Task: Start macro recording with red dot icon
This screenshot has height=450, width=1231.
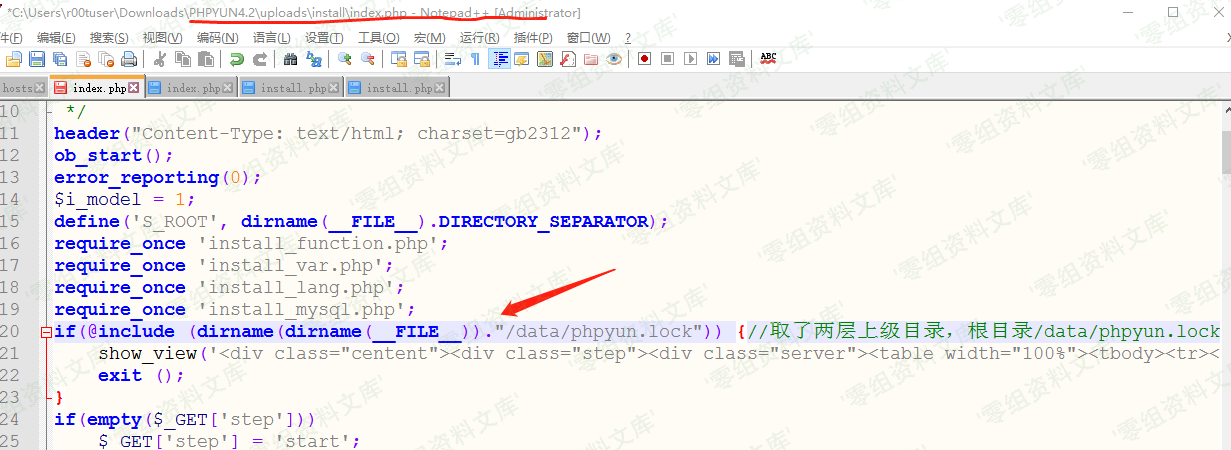Action: [645, 59]
